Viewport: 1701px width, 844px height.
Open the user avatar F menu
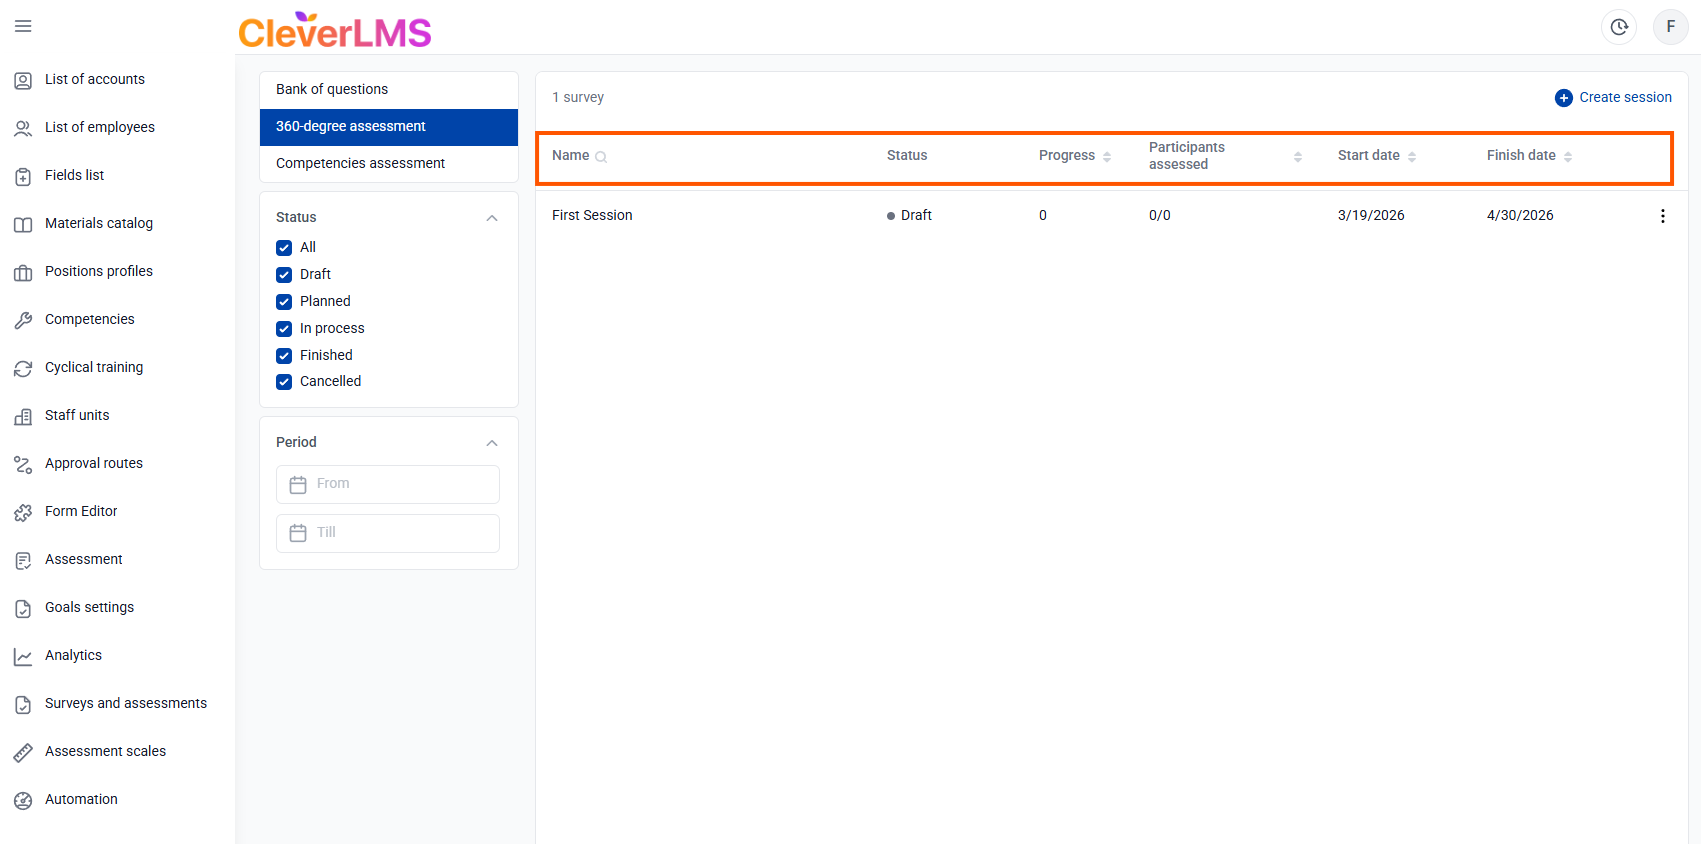1670,27
